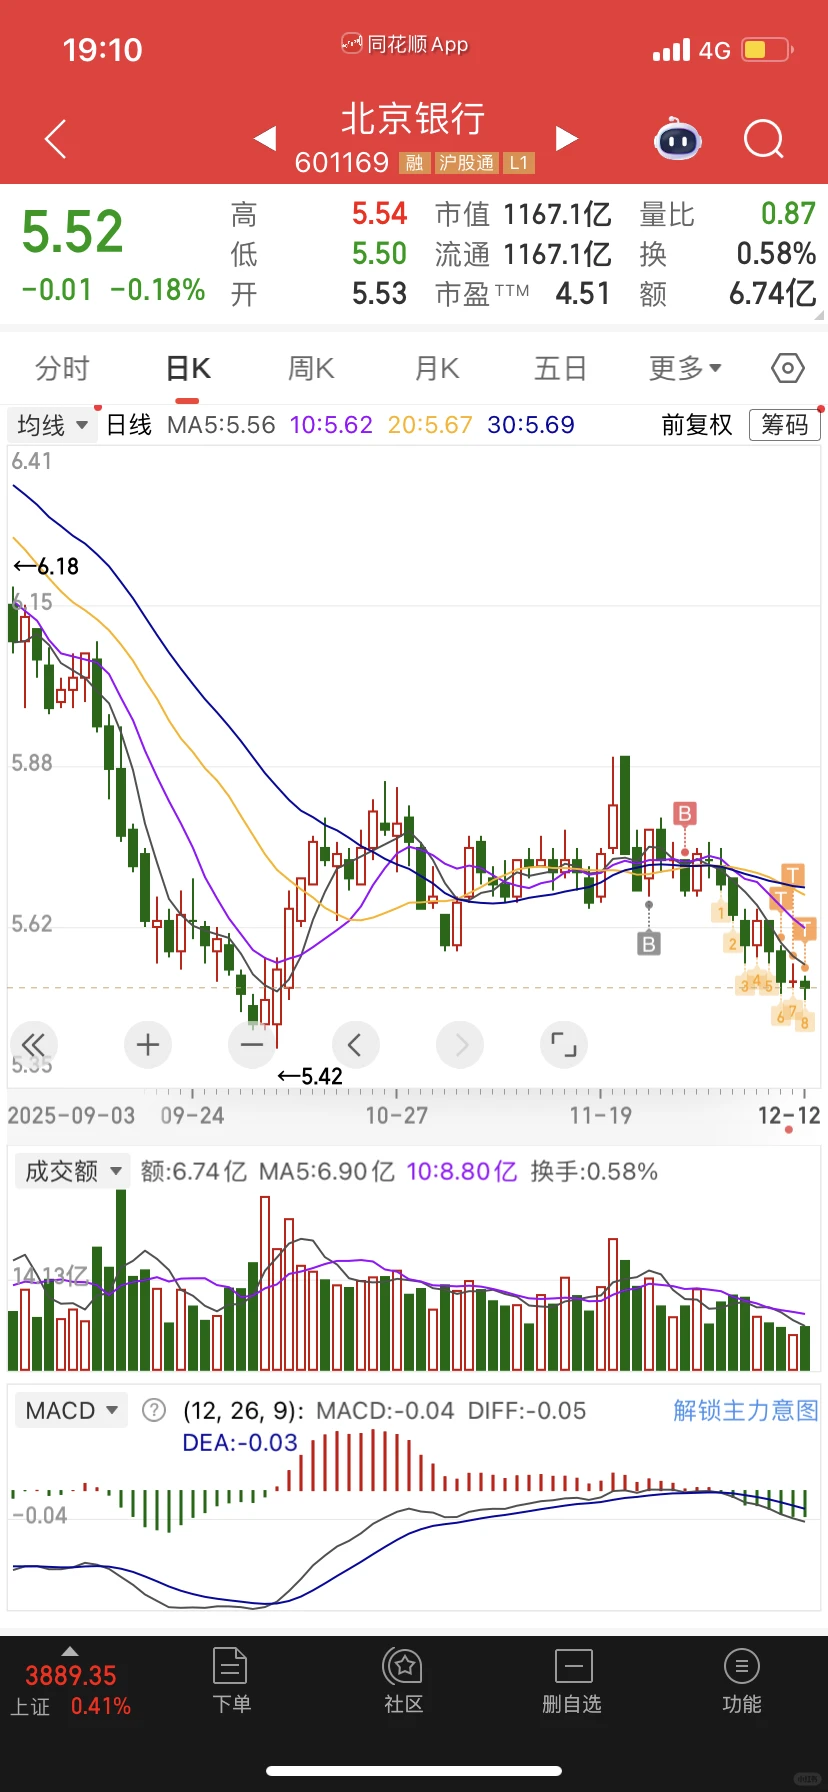Switch to 分时 tab
Screen dimensions: 828x1792
(62, 368)
